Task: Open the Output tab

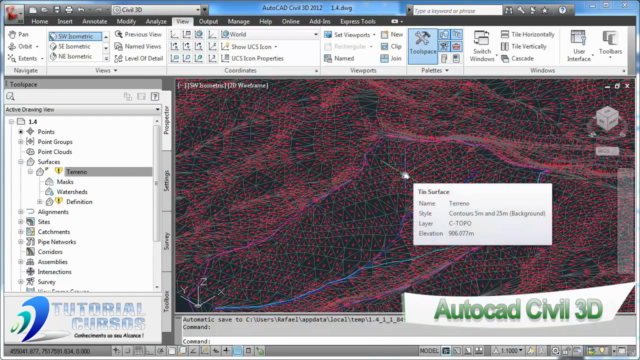Action: pyautogui.click(x=208, y=21)
